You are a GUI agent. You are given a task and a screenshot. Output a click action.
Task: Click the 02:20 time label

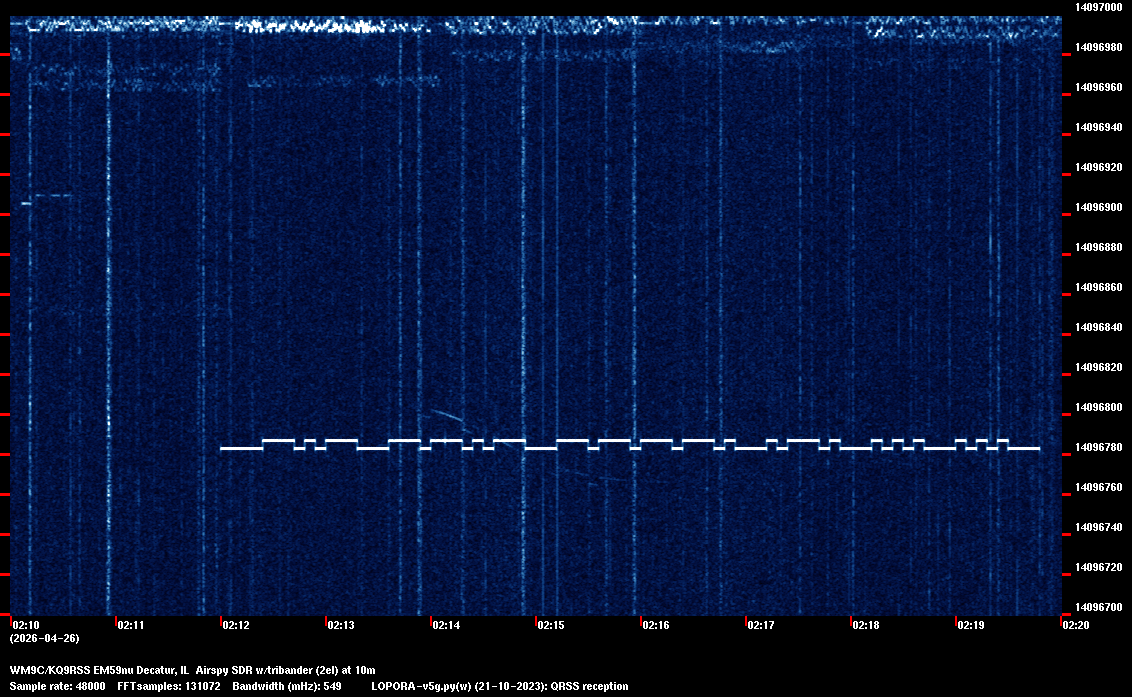[x=1076, y=625]
